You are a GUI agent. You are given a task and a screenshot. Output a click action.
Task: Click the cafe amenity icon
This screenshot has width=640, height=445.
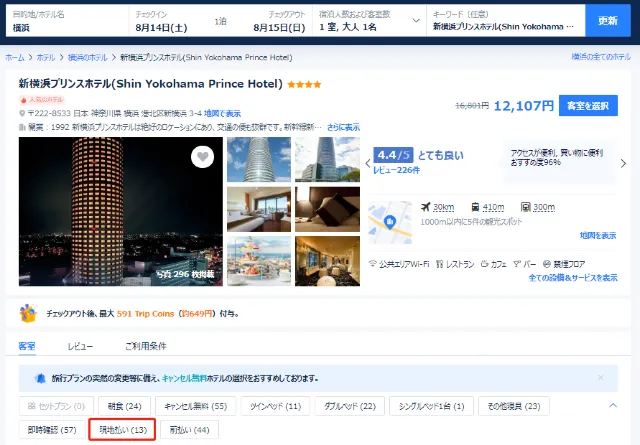tap(484, 264)
